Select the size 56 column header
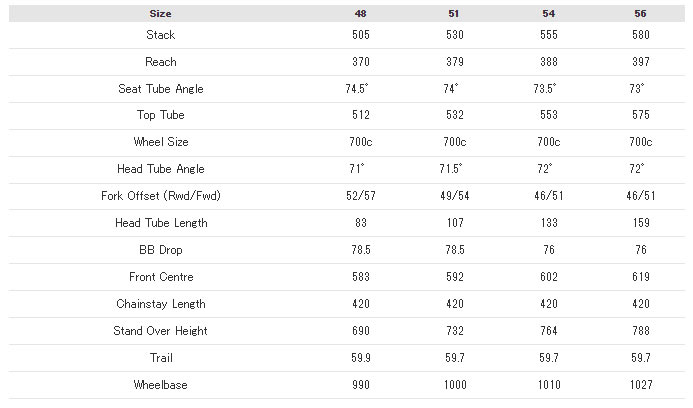 640,14
